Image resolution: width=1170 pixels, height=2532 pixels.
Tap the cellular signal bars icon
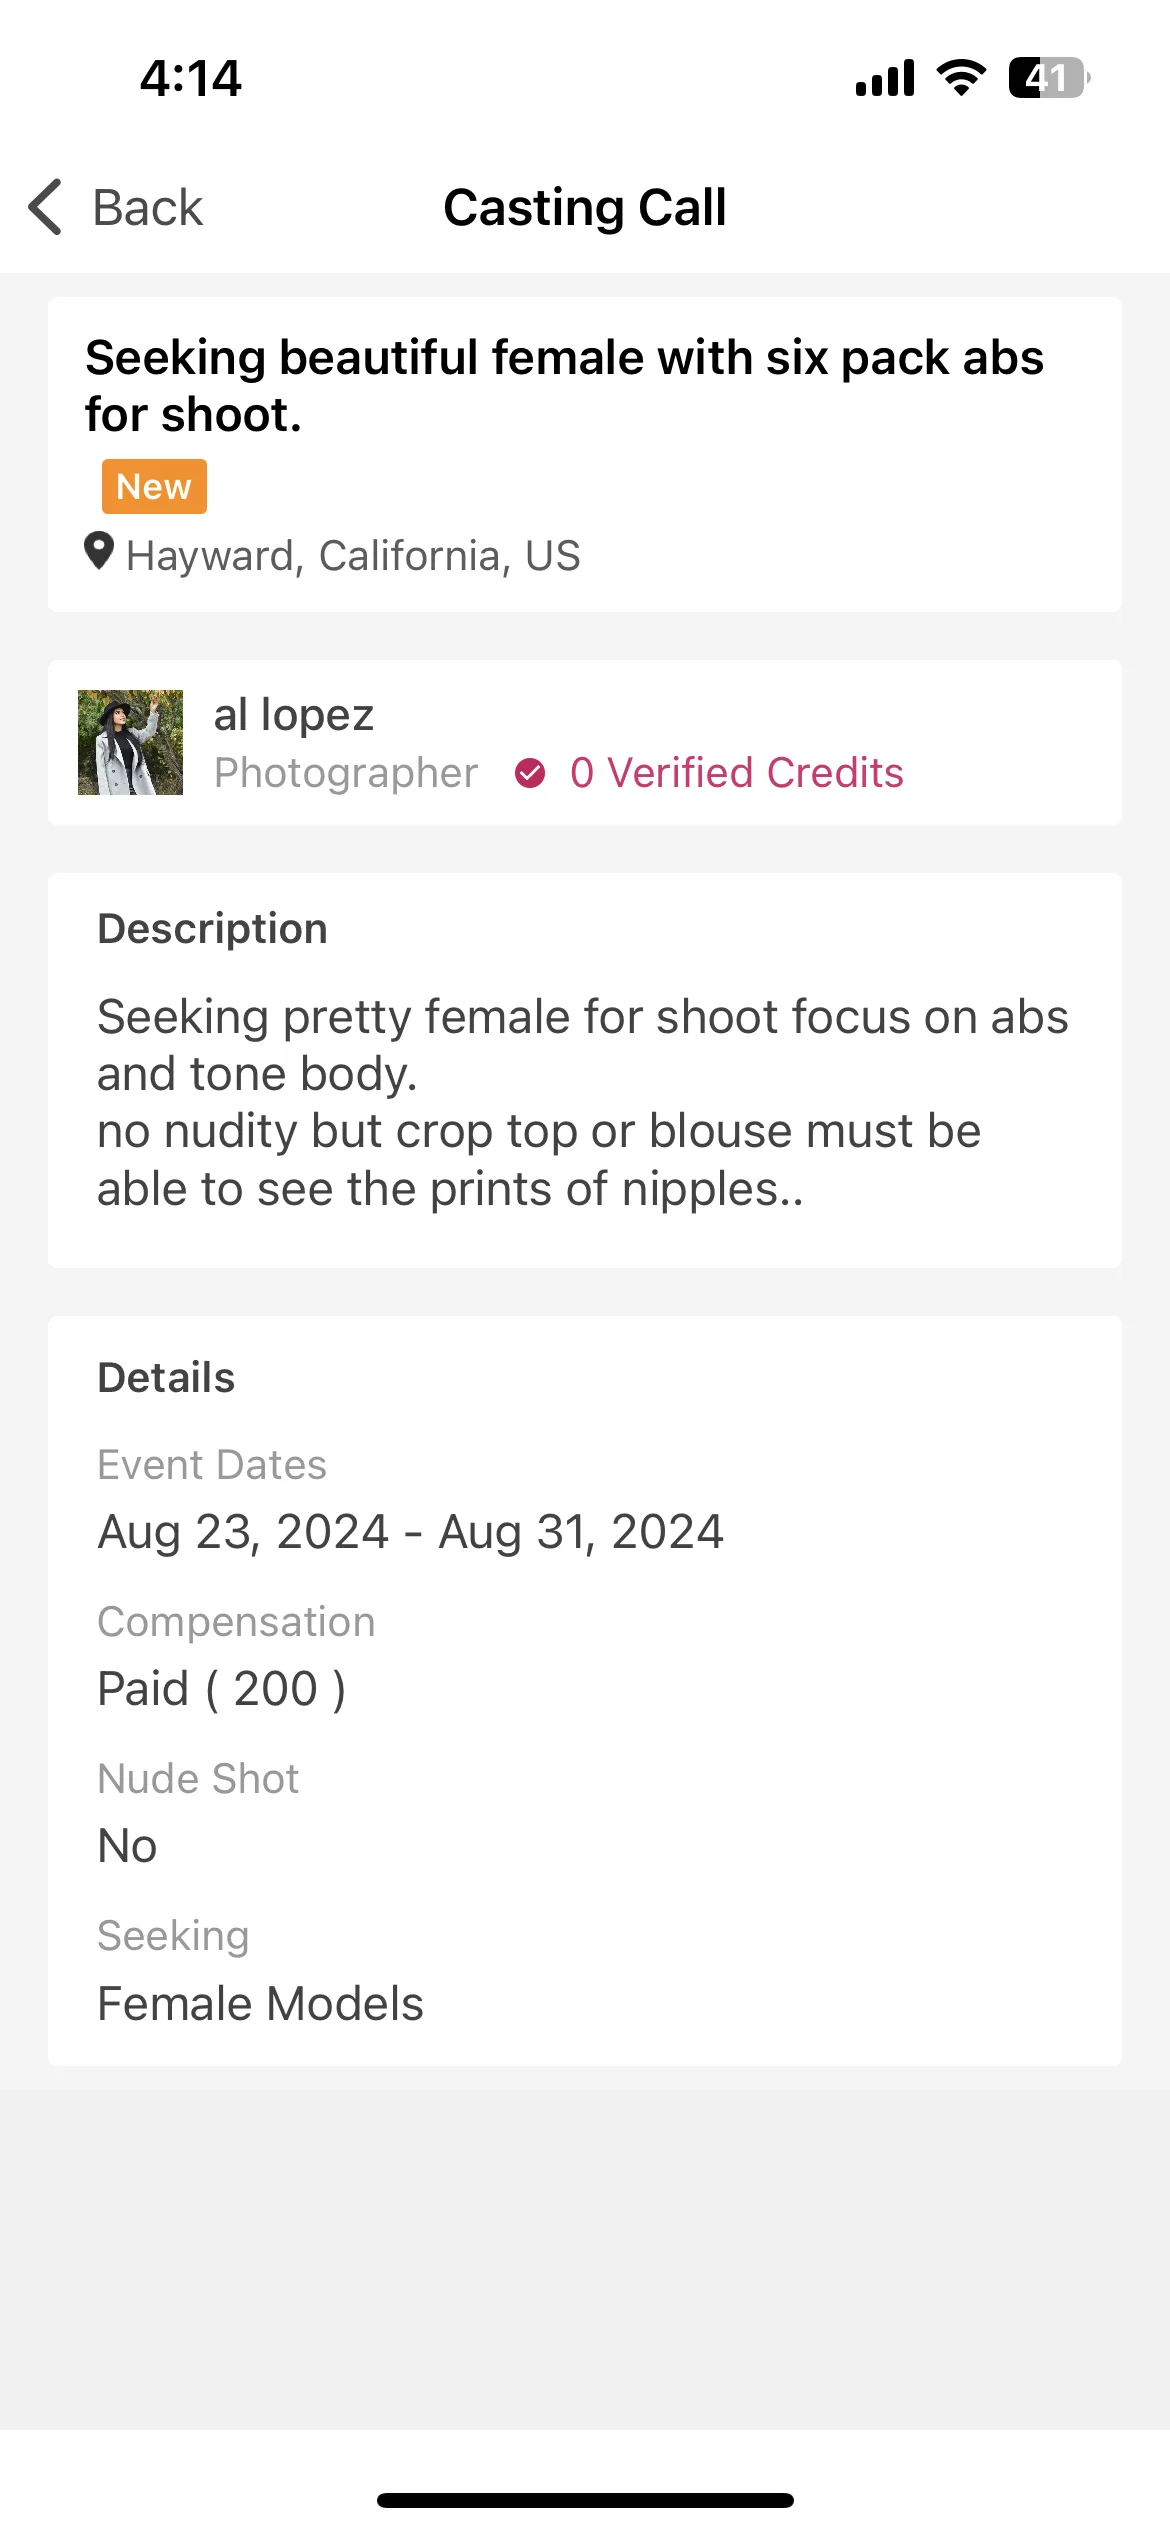click(885, 78)
